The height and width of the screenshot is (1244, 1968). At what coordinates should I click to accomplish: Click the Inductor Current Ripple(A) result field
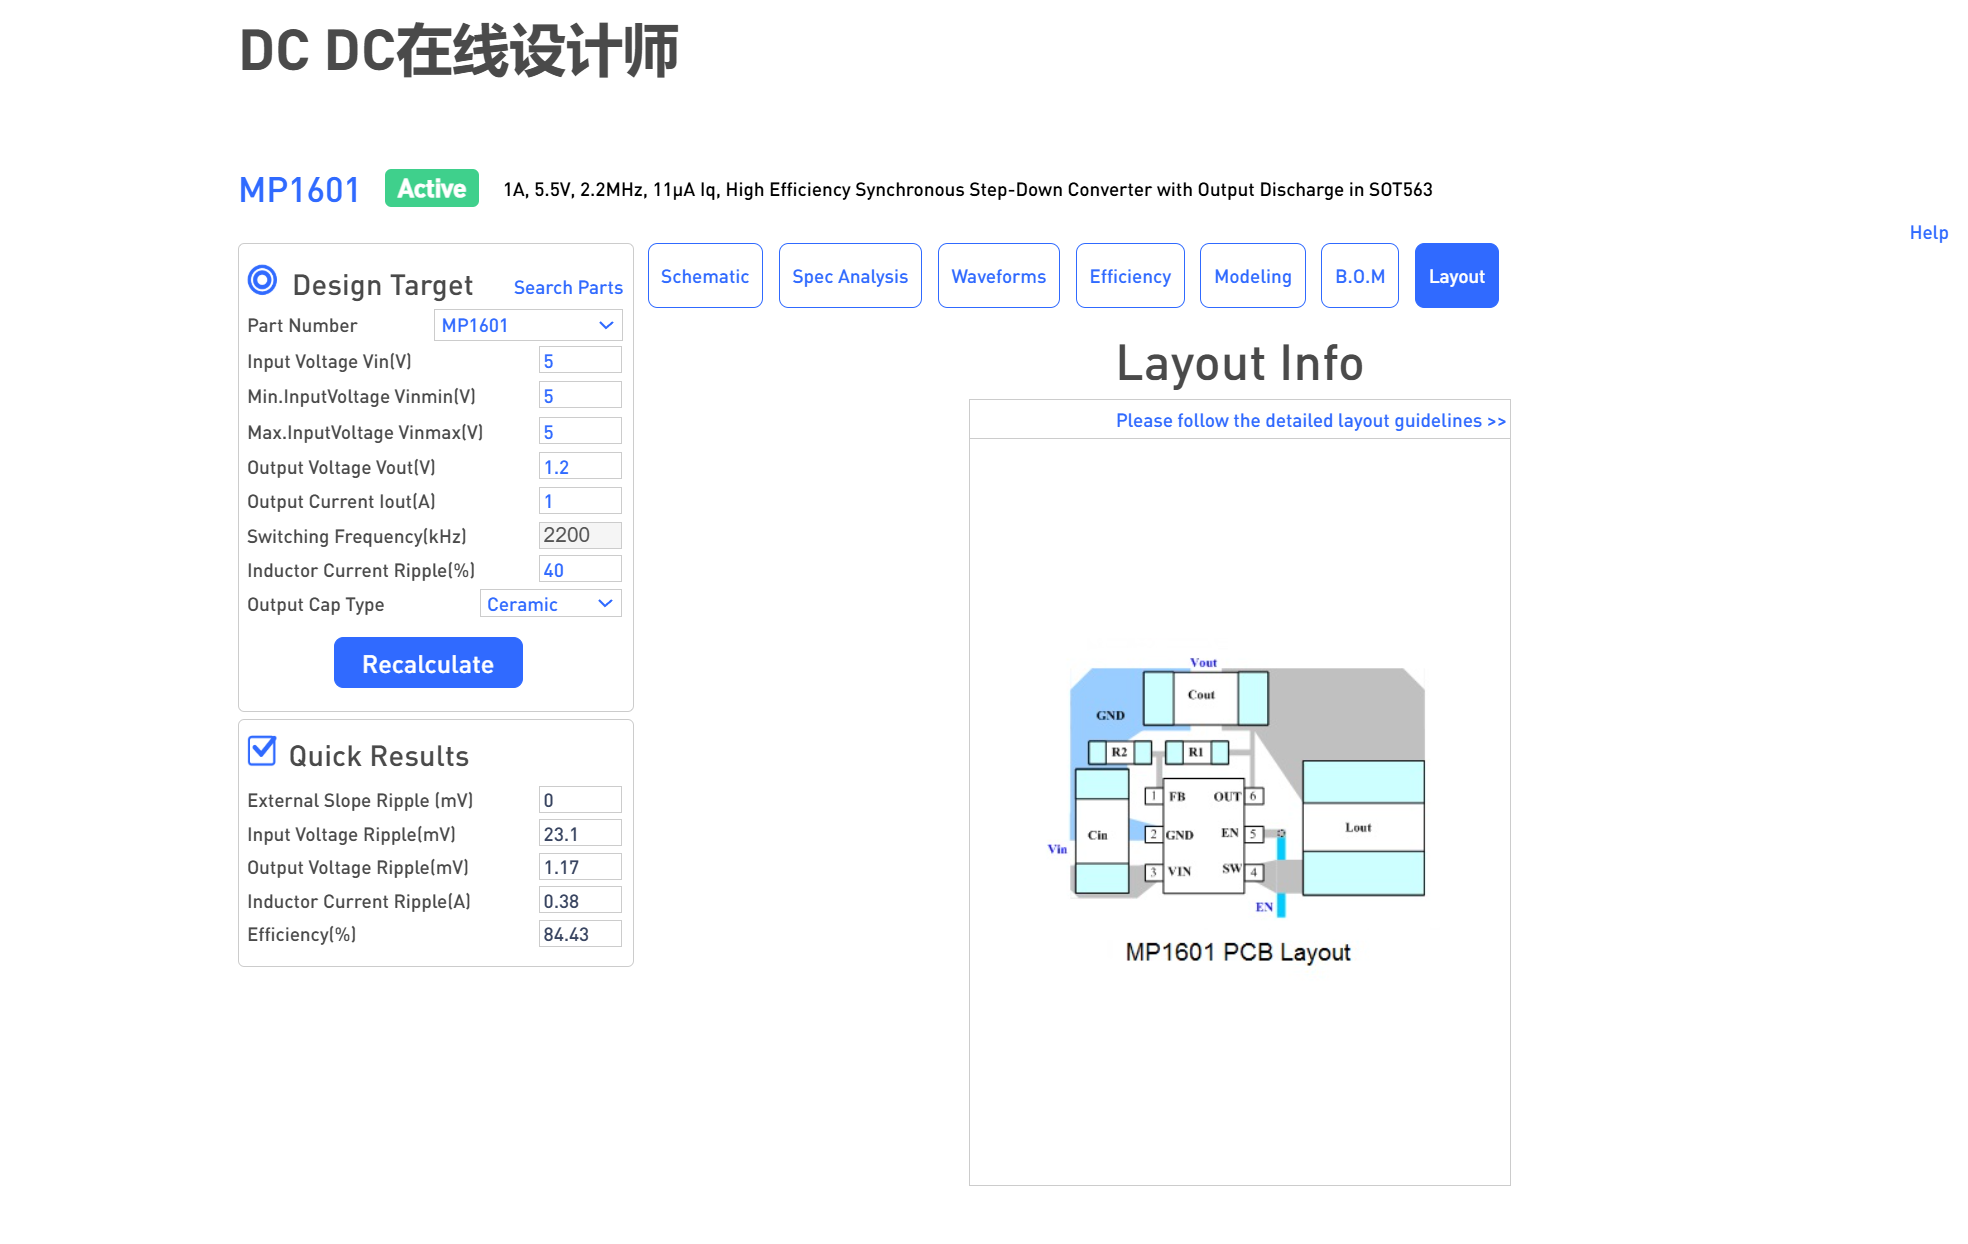click(580, 901)
